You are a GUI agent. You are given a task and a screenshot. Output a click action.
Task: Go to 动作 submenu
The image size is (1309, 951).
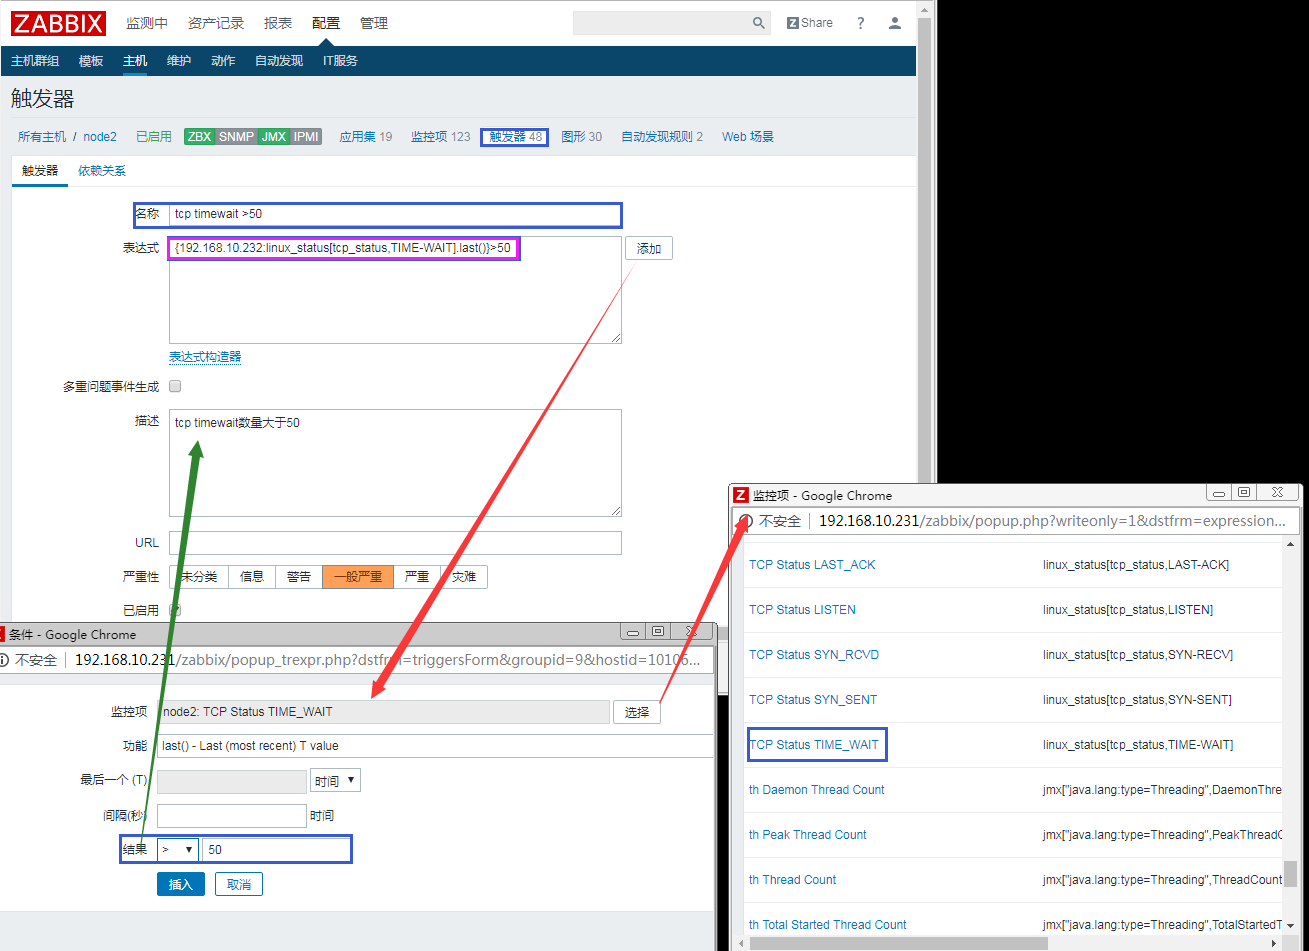tap(223, 61)
